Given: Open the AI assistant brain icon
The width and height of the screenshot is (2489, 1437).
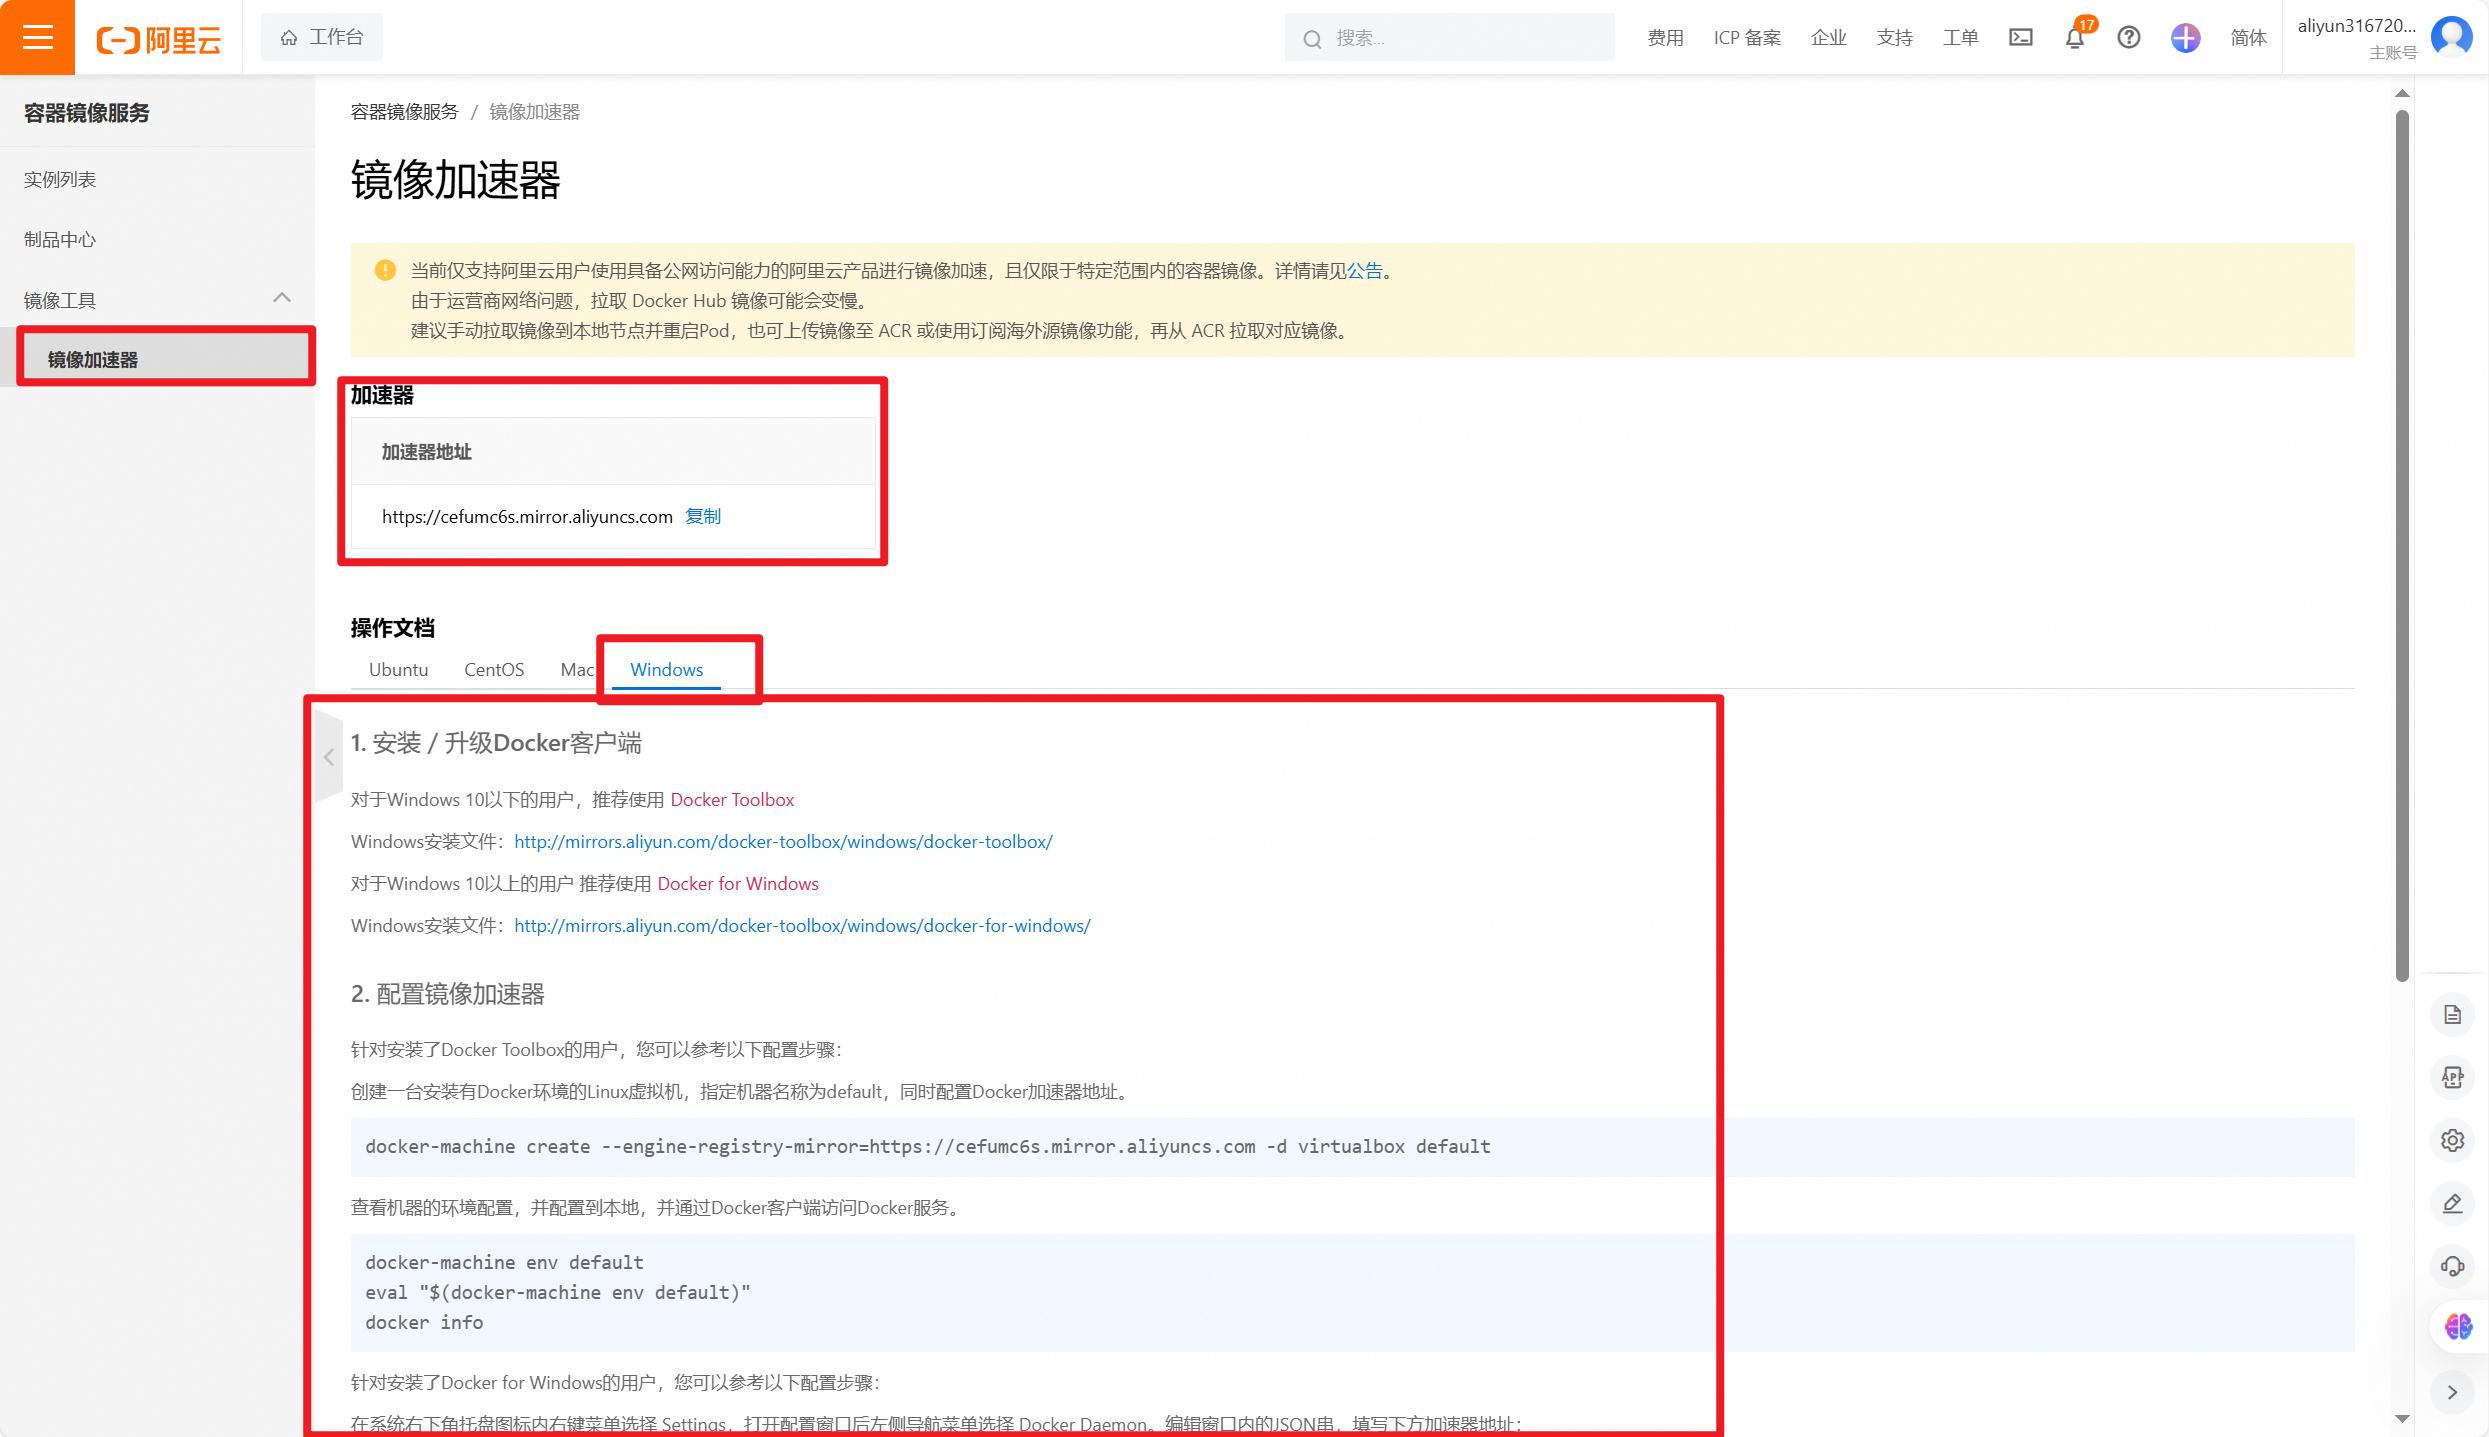Looking at the screenshot, I should (2457, 1327).
